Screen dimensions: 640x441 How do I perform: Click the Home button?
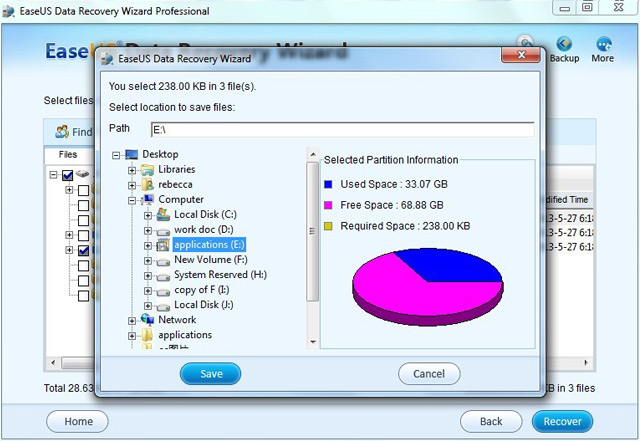(78, 421)
